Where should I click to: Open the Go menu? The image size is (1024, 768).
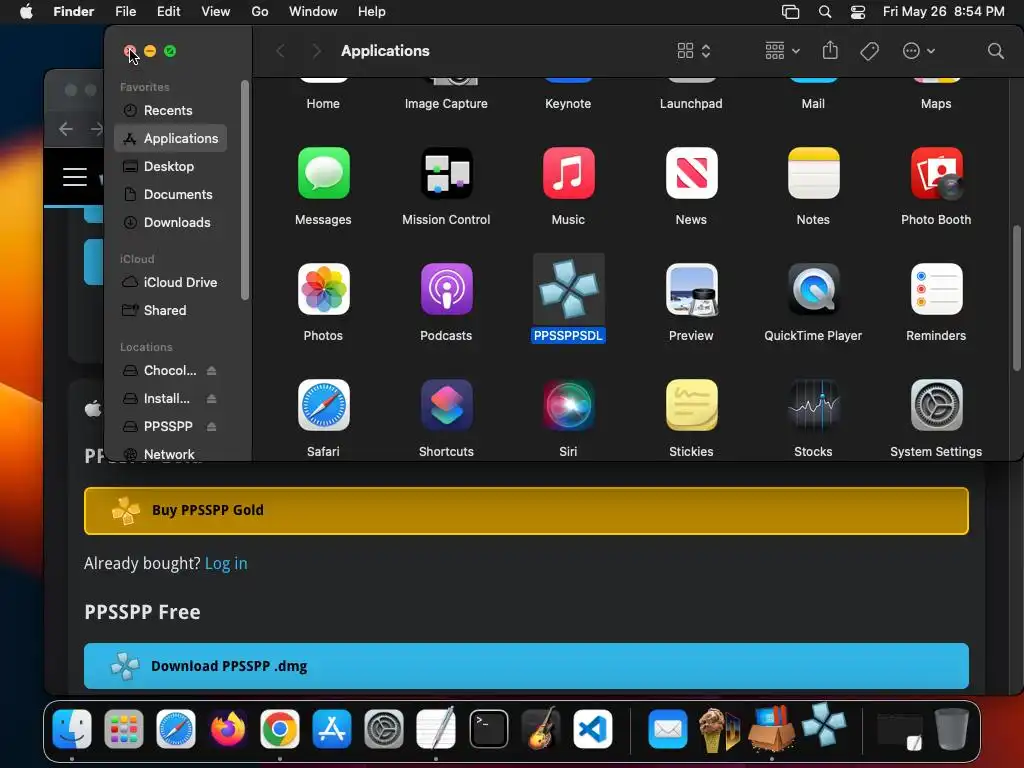tap(260, 12)
